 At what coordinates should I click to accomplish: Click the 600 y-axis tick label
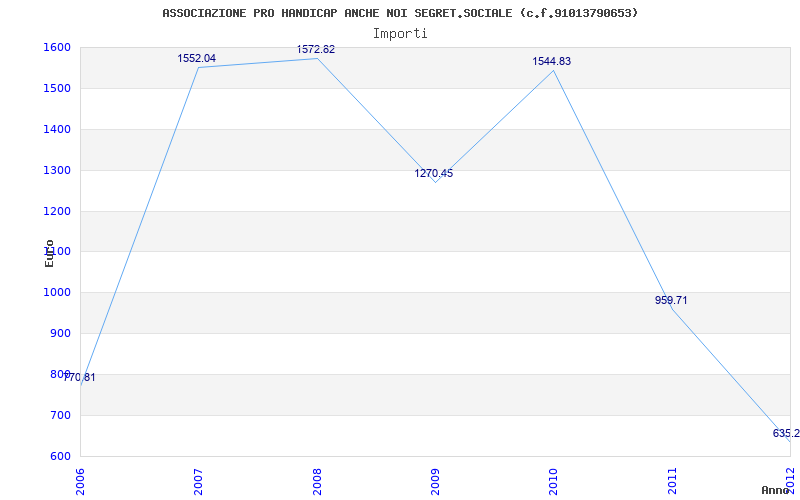point(62,456)
